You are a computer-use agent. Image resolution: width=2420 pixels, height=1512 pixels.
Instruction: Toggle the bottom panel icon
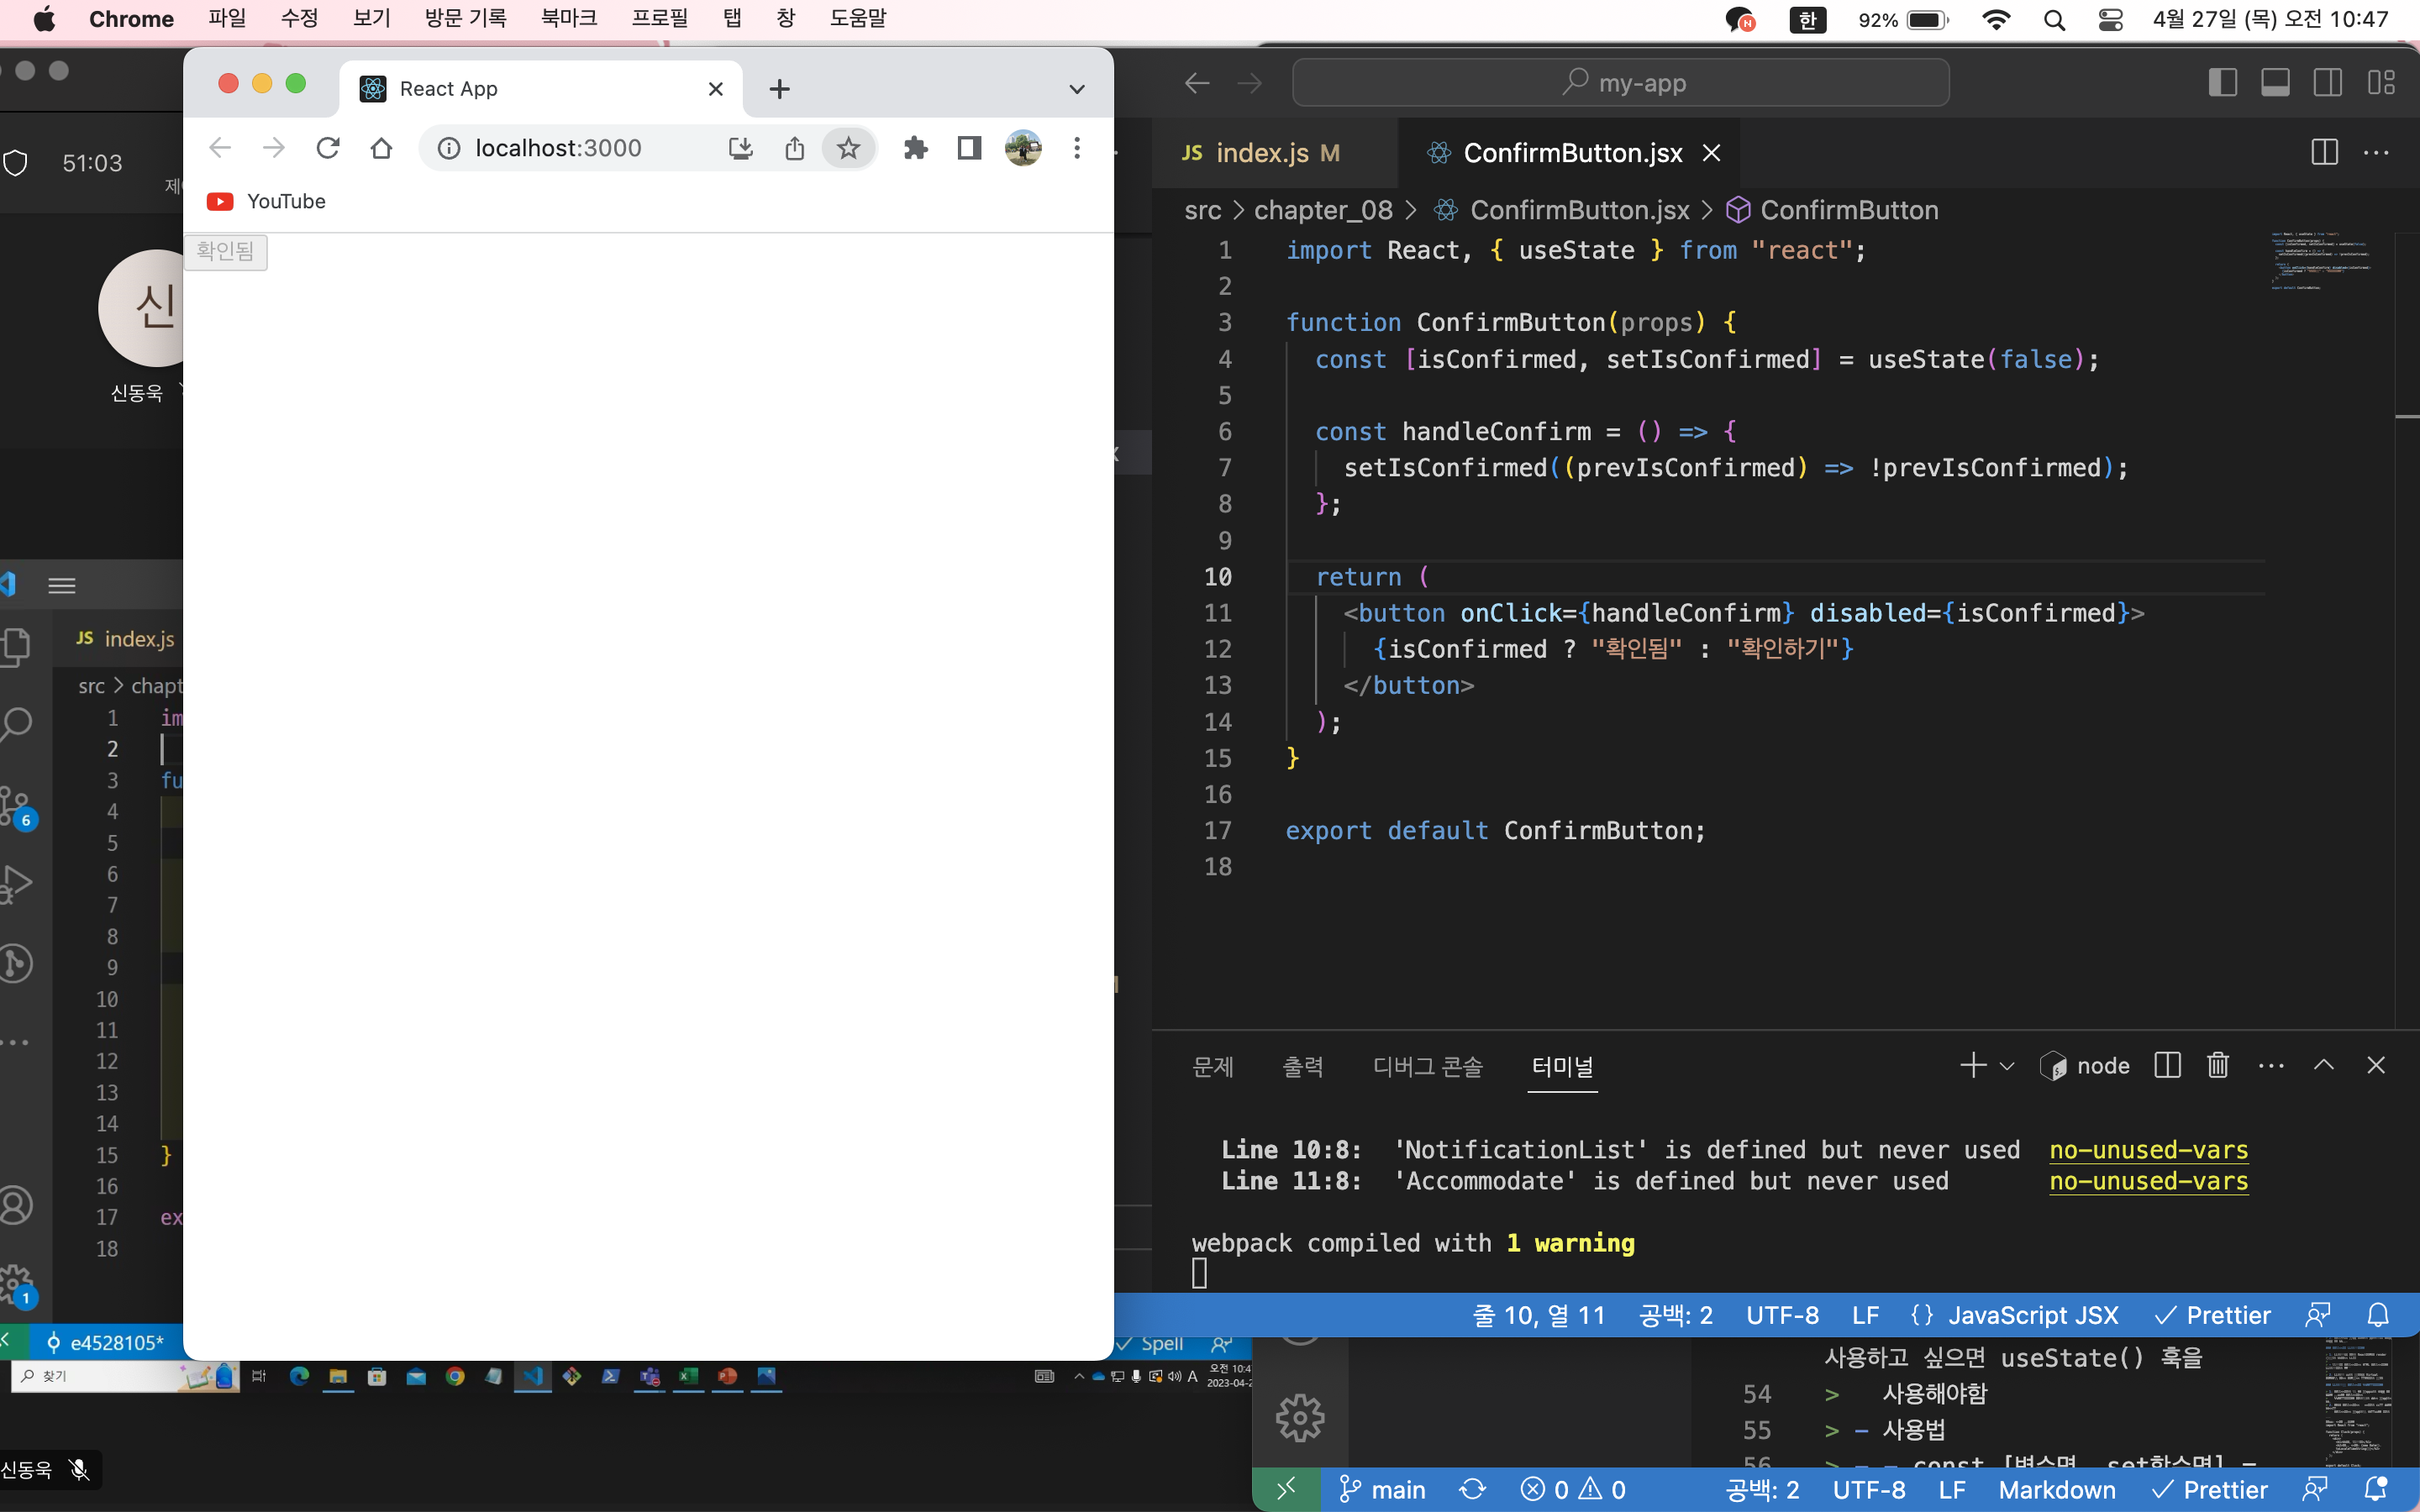coord(2275,82)
